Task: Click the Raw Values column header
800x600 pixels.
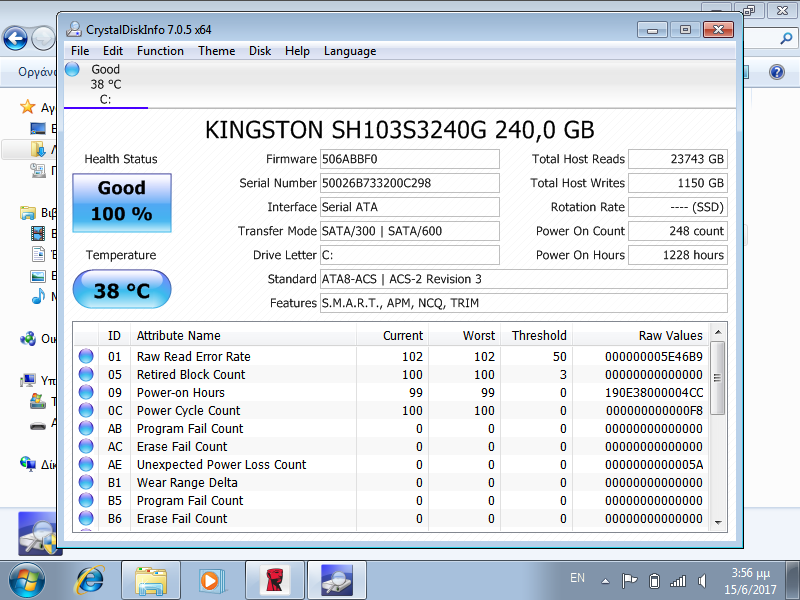Action: pos(640,335)
